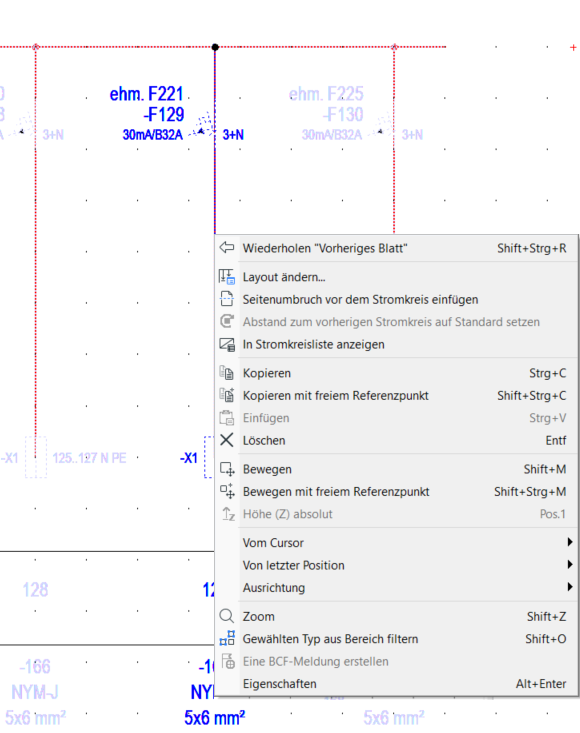Click the Seitenumbruch page break icon
580x733 pixels.
[x=227, y=299]
